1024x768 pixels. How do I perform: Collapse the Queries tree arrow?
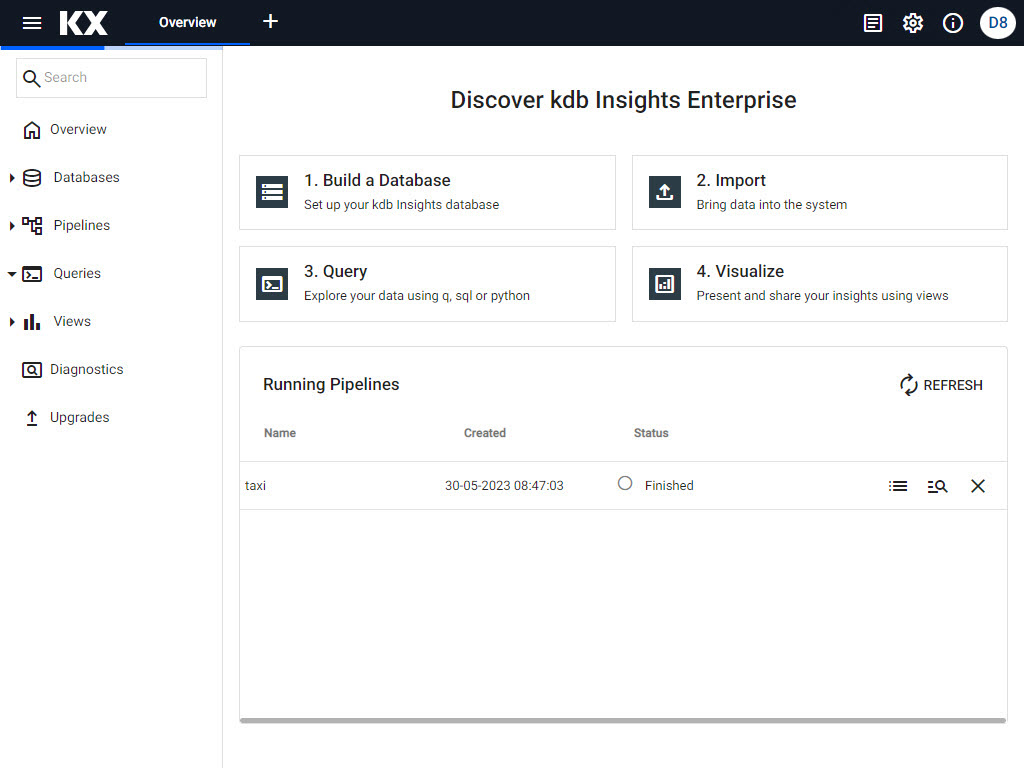click(12, 274)
